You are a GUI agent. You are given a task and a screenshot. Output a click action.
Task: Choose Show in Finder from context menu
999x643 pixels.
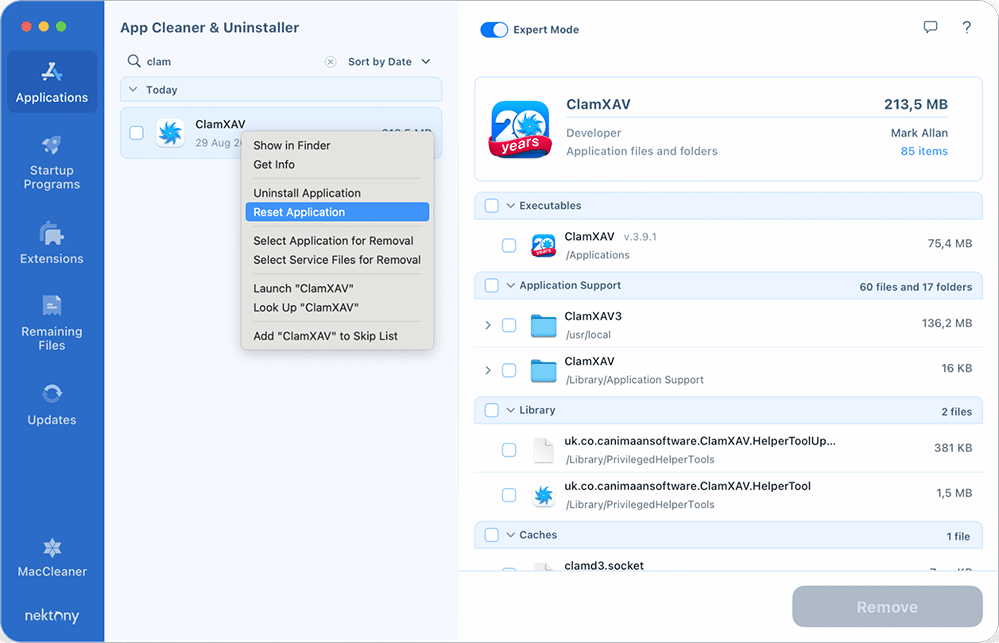pyautogui.click(x=337, y=145)
